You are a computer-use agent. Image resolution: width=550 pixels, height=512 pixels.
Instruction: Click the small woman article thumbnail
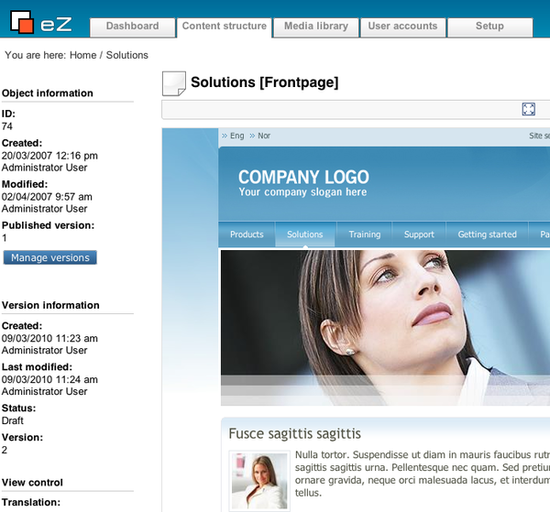(x=260, y=481)
